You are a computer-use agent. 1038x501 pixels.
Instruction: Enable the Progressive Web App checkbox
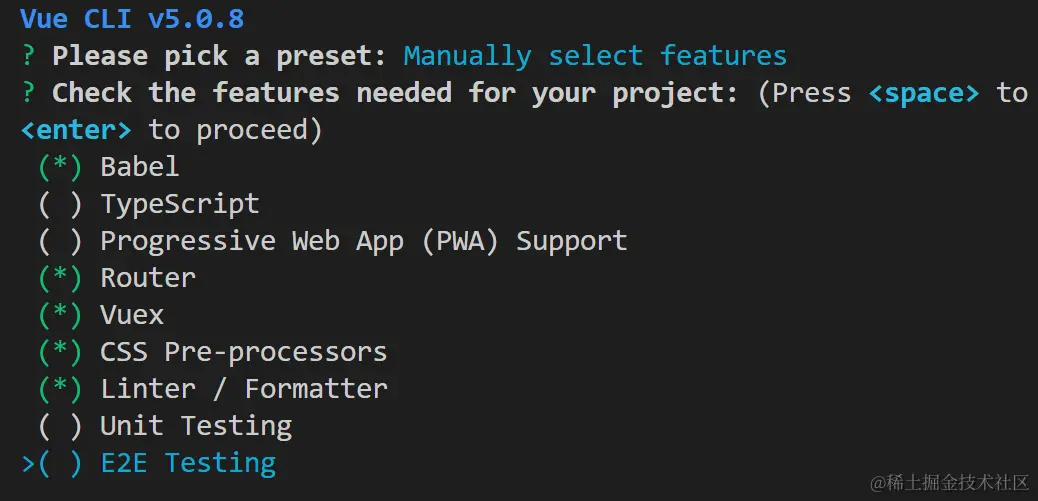60,241
